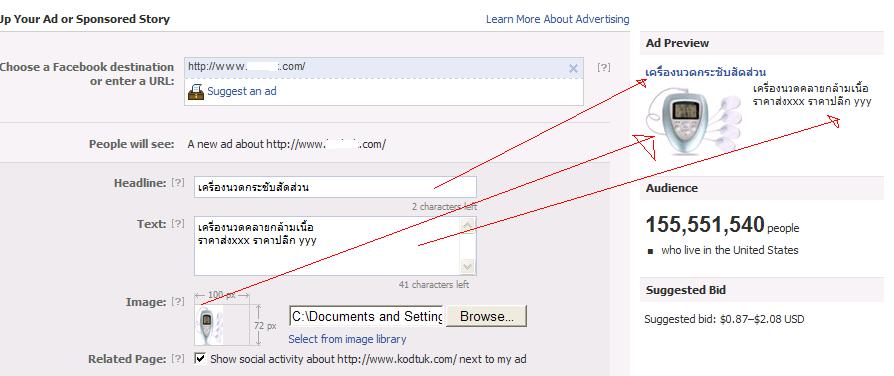Click the uploaded image thumbnail
This screenshot has width=894, height=376.
click(208, 325)
